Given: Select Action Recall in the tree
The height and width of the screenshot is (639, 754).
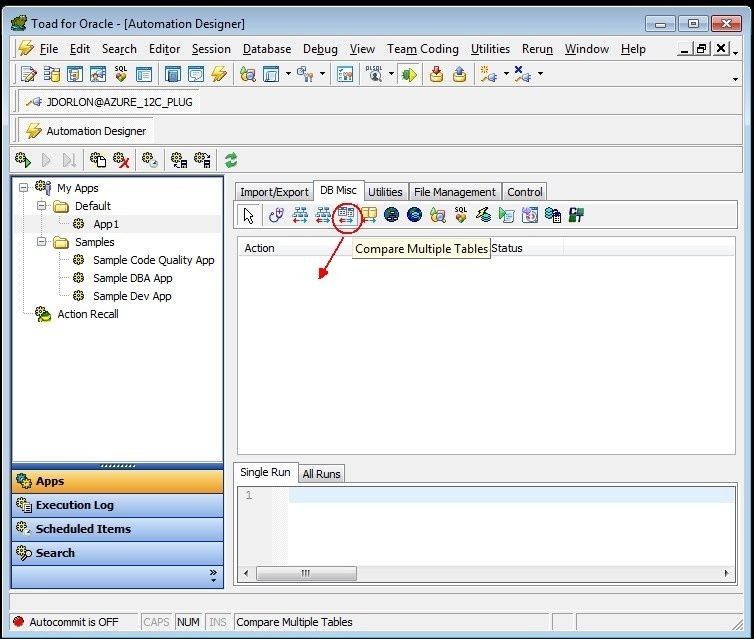Looking at the screenshot, I should click(88, 314).
